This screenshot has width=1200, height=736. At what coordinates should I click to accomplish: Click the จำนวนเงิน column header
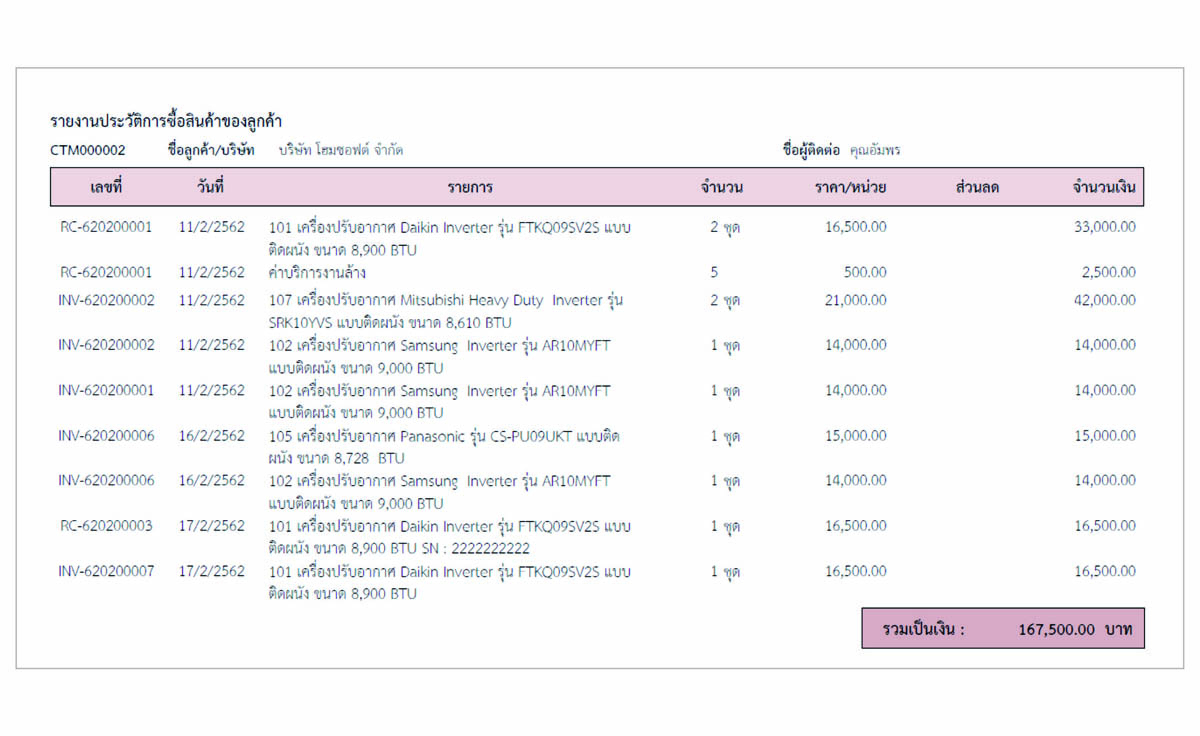point(1104,187)
